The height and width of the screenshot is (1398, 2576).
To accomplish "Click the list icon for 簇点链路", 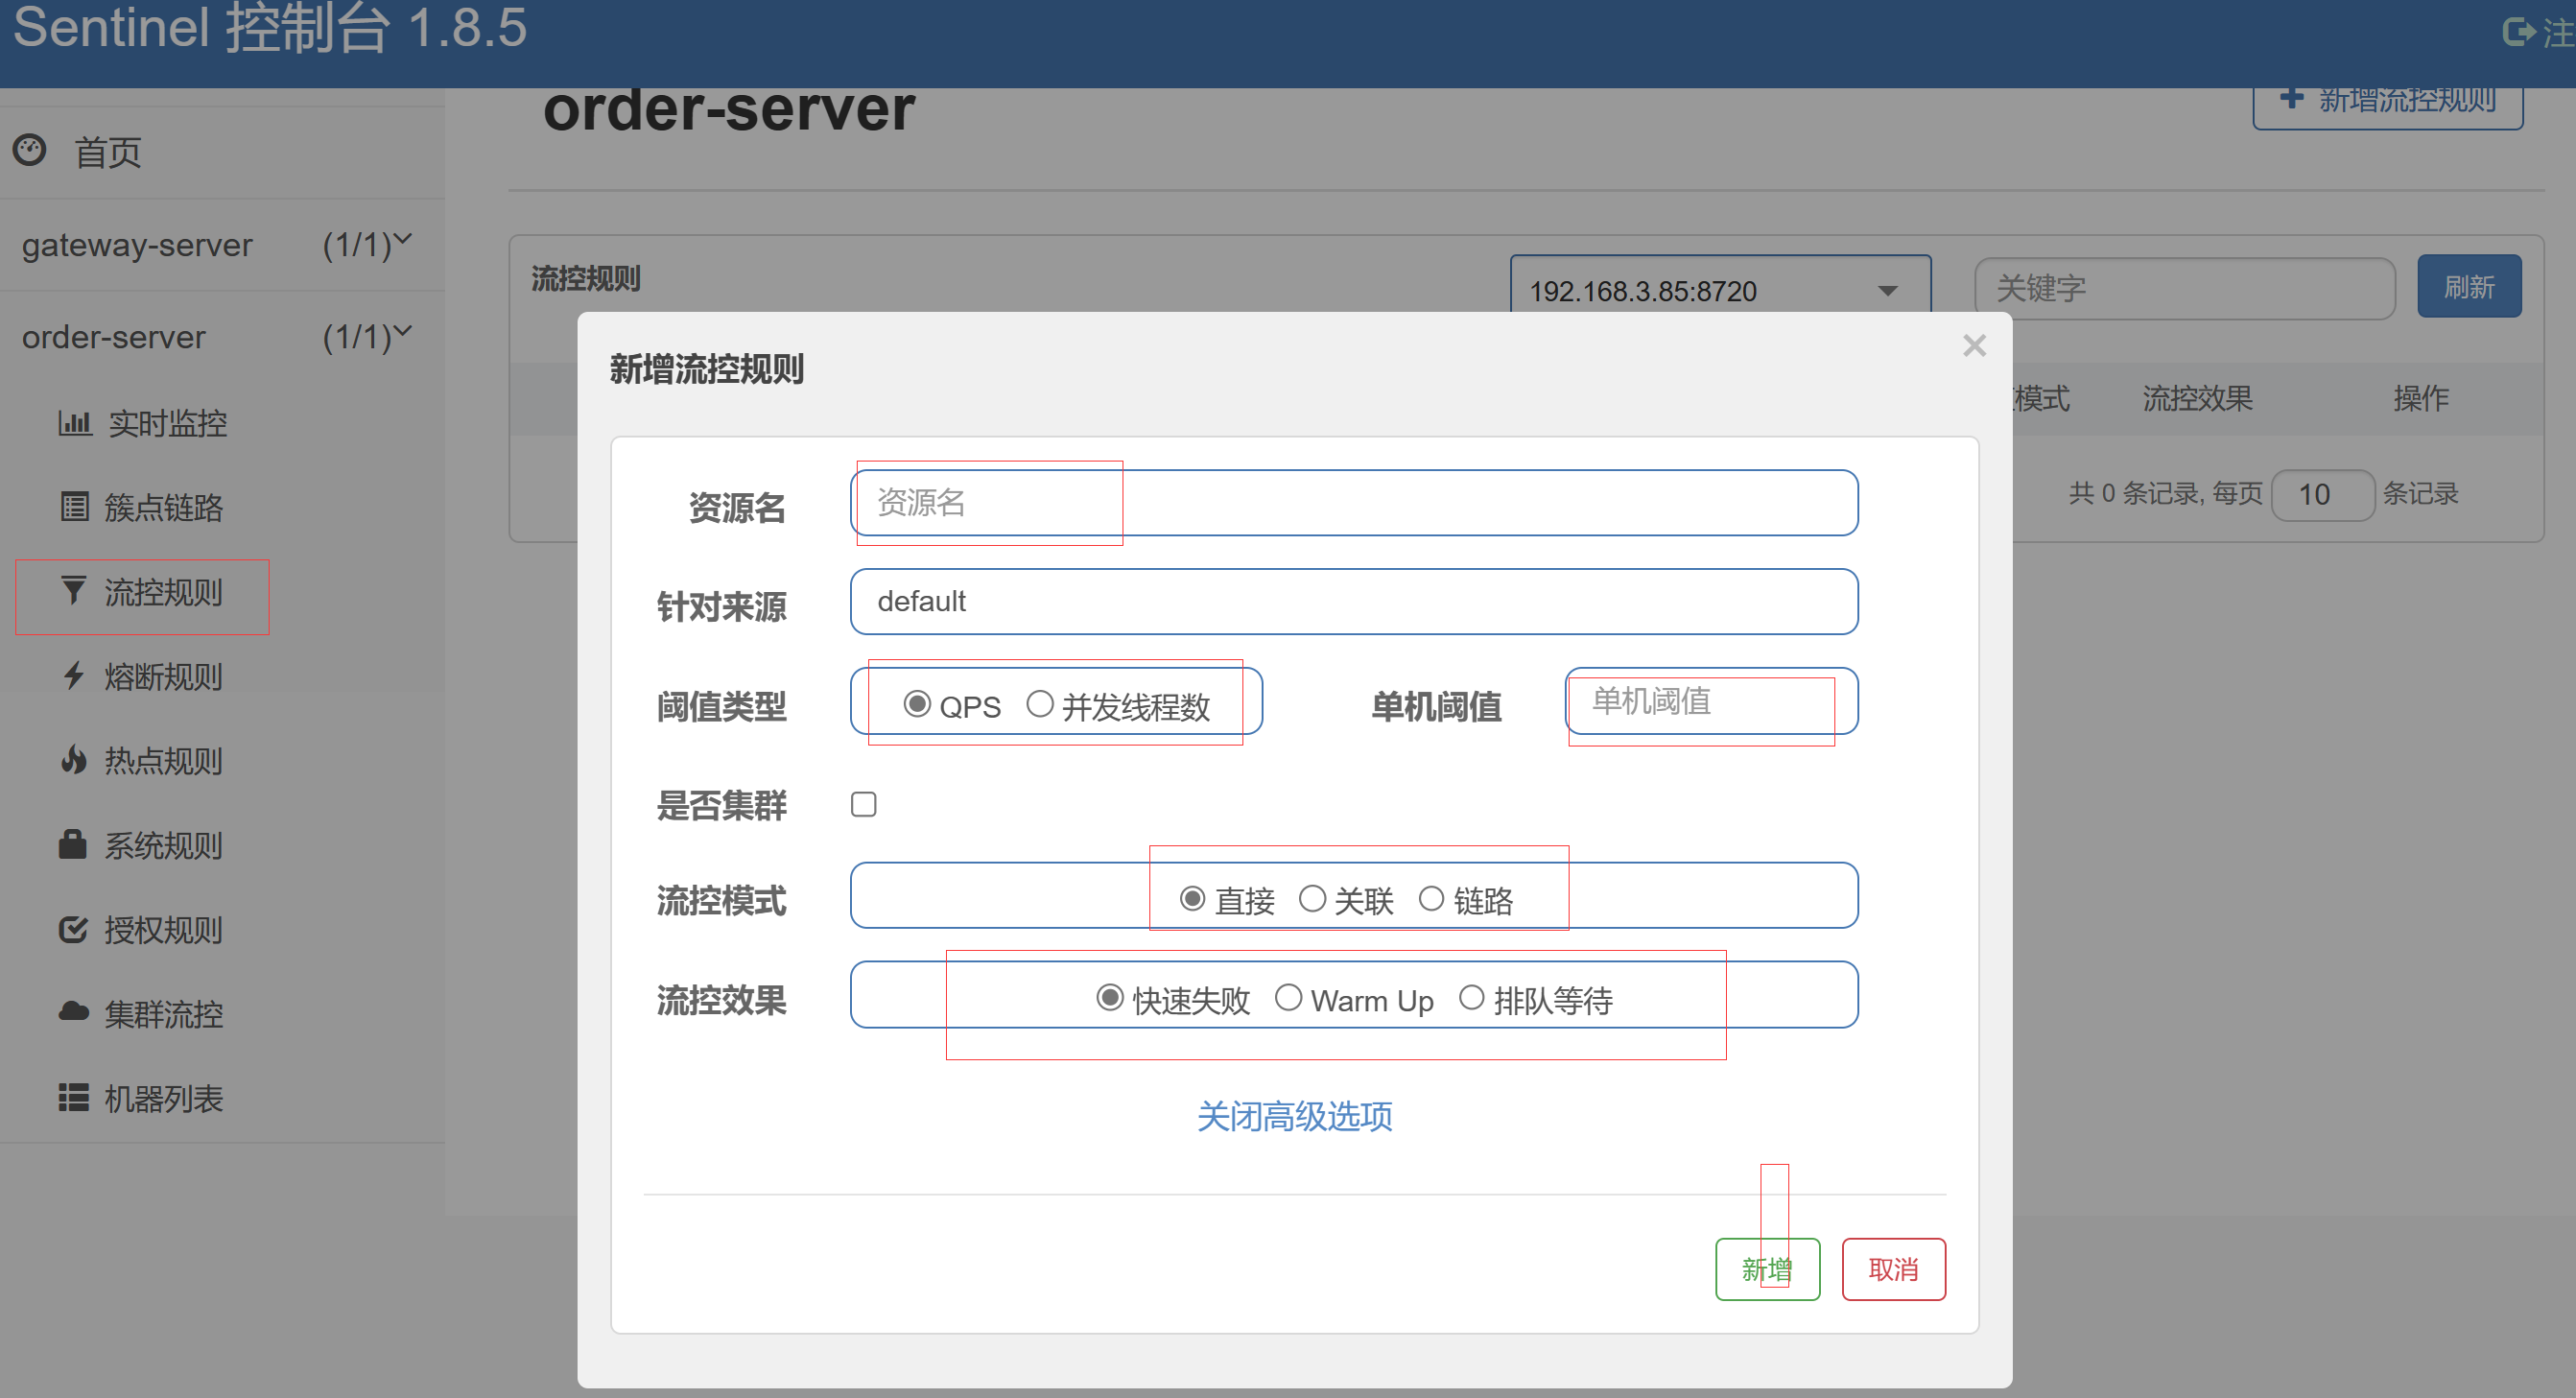I will [x=75, y=507].
